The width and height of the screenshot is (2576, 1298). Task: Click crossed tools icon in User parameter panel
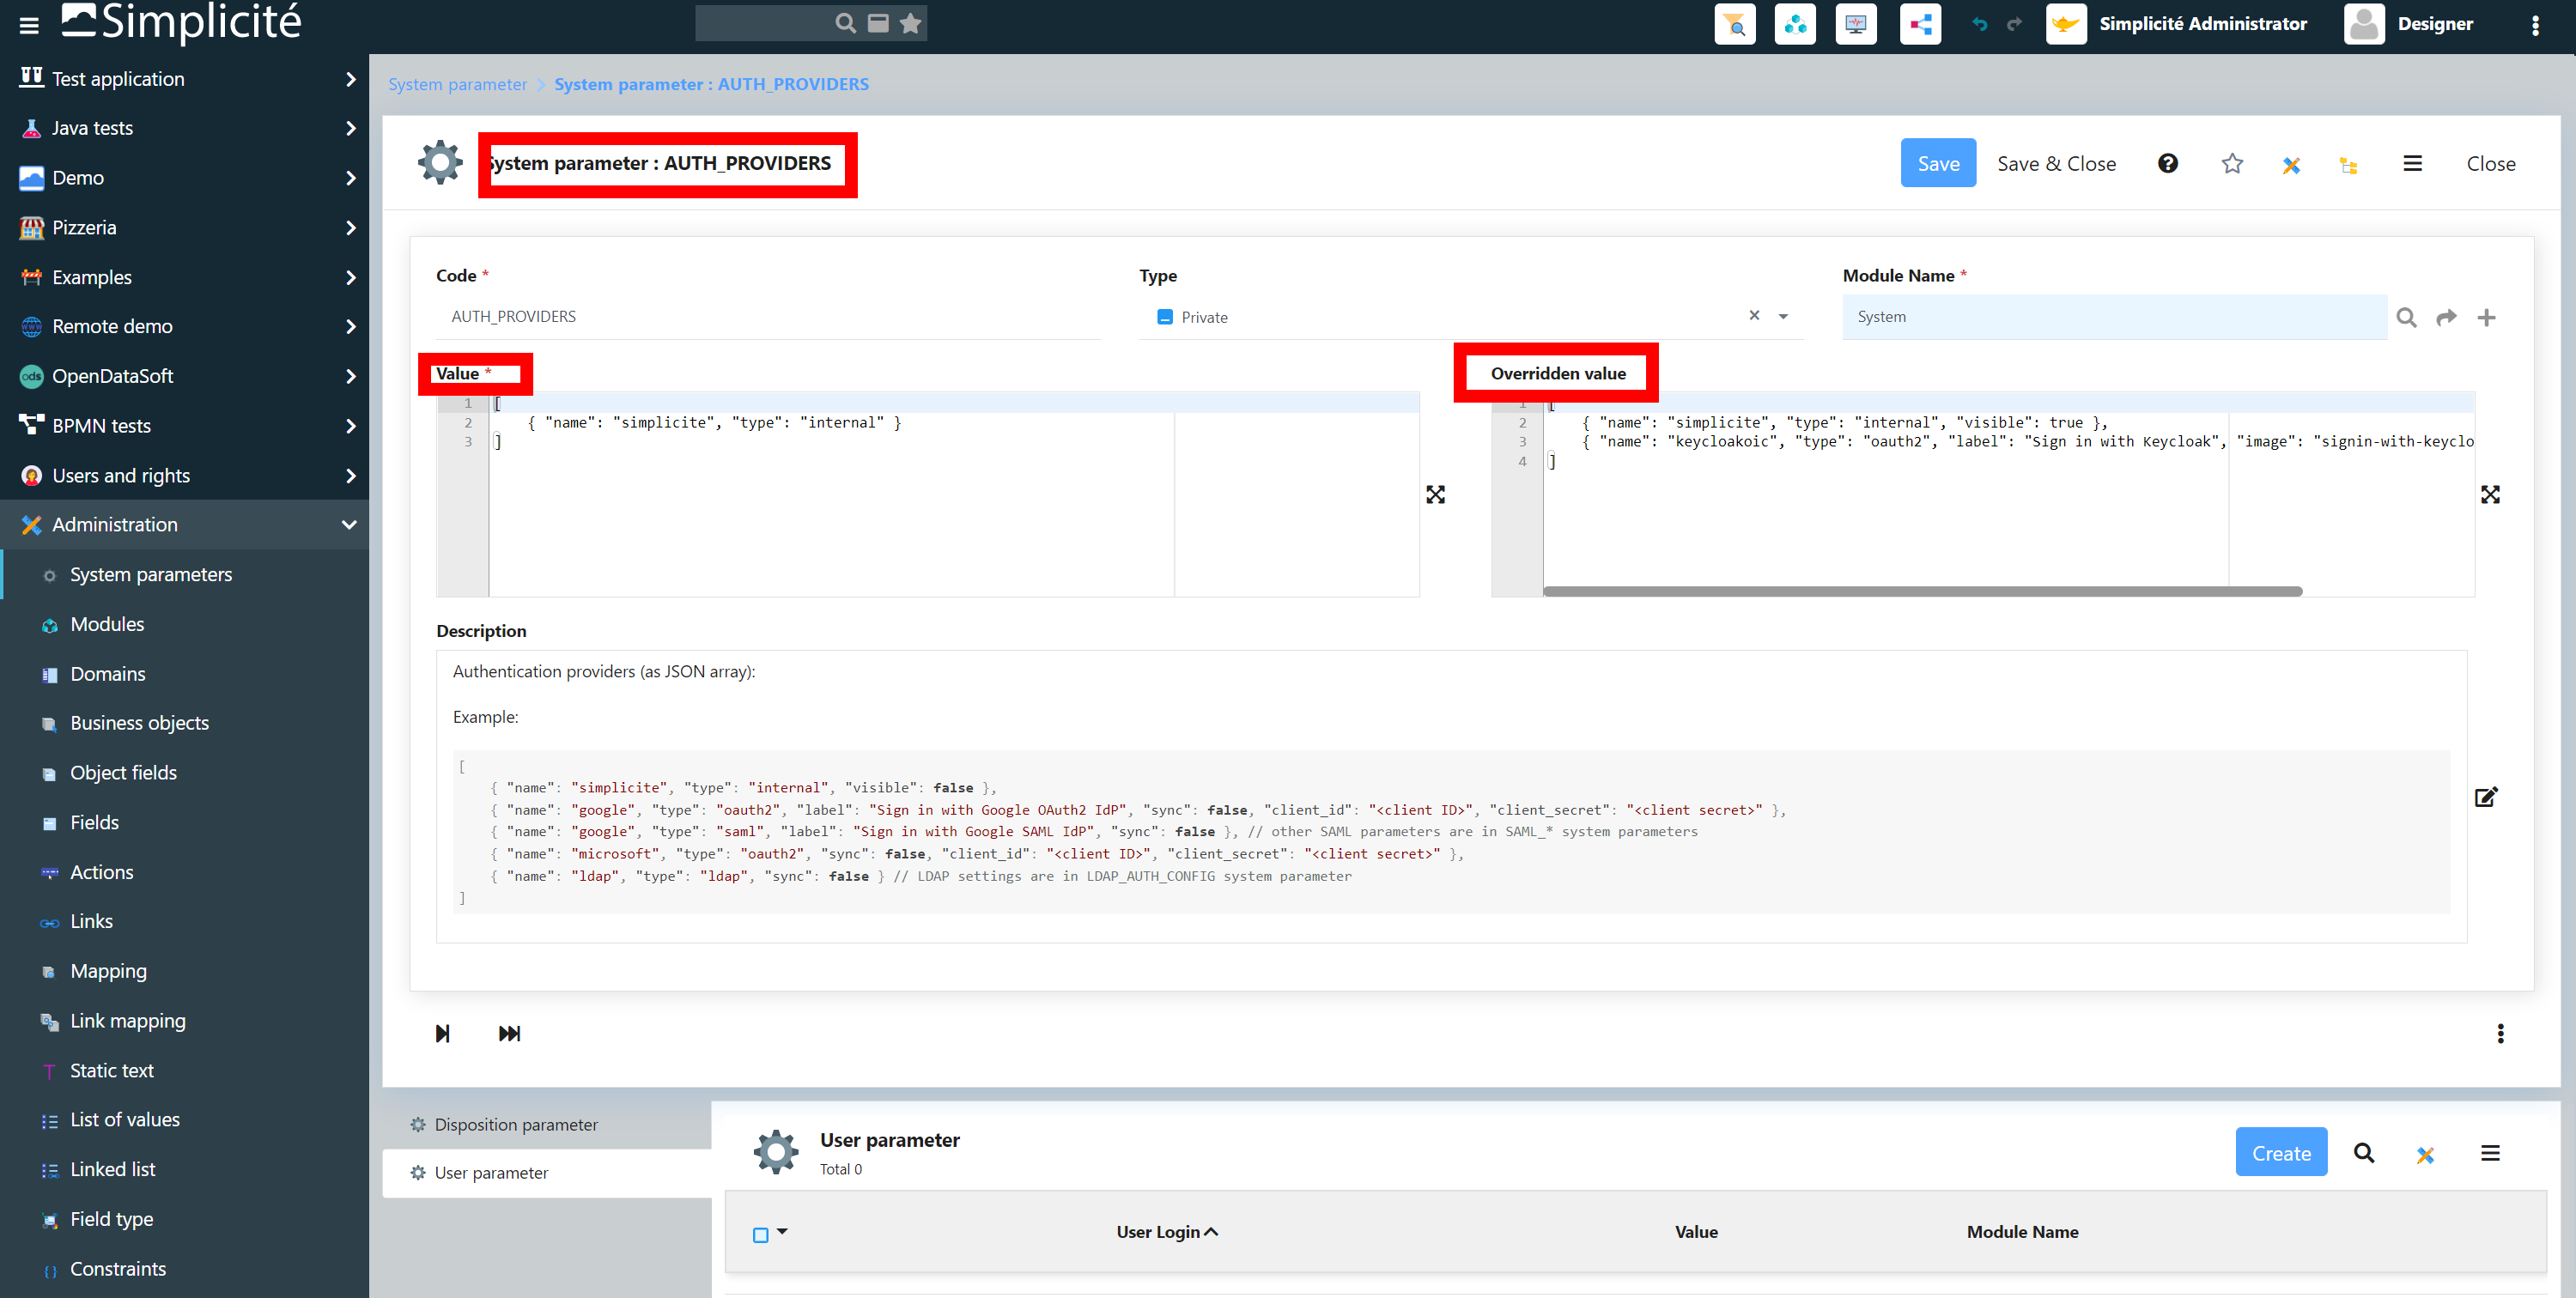[x=2425, y=1155]
